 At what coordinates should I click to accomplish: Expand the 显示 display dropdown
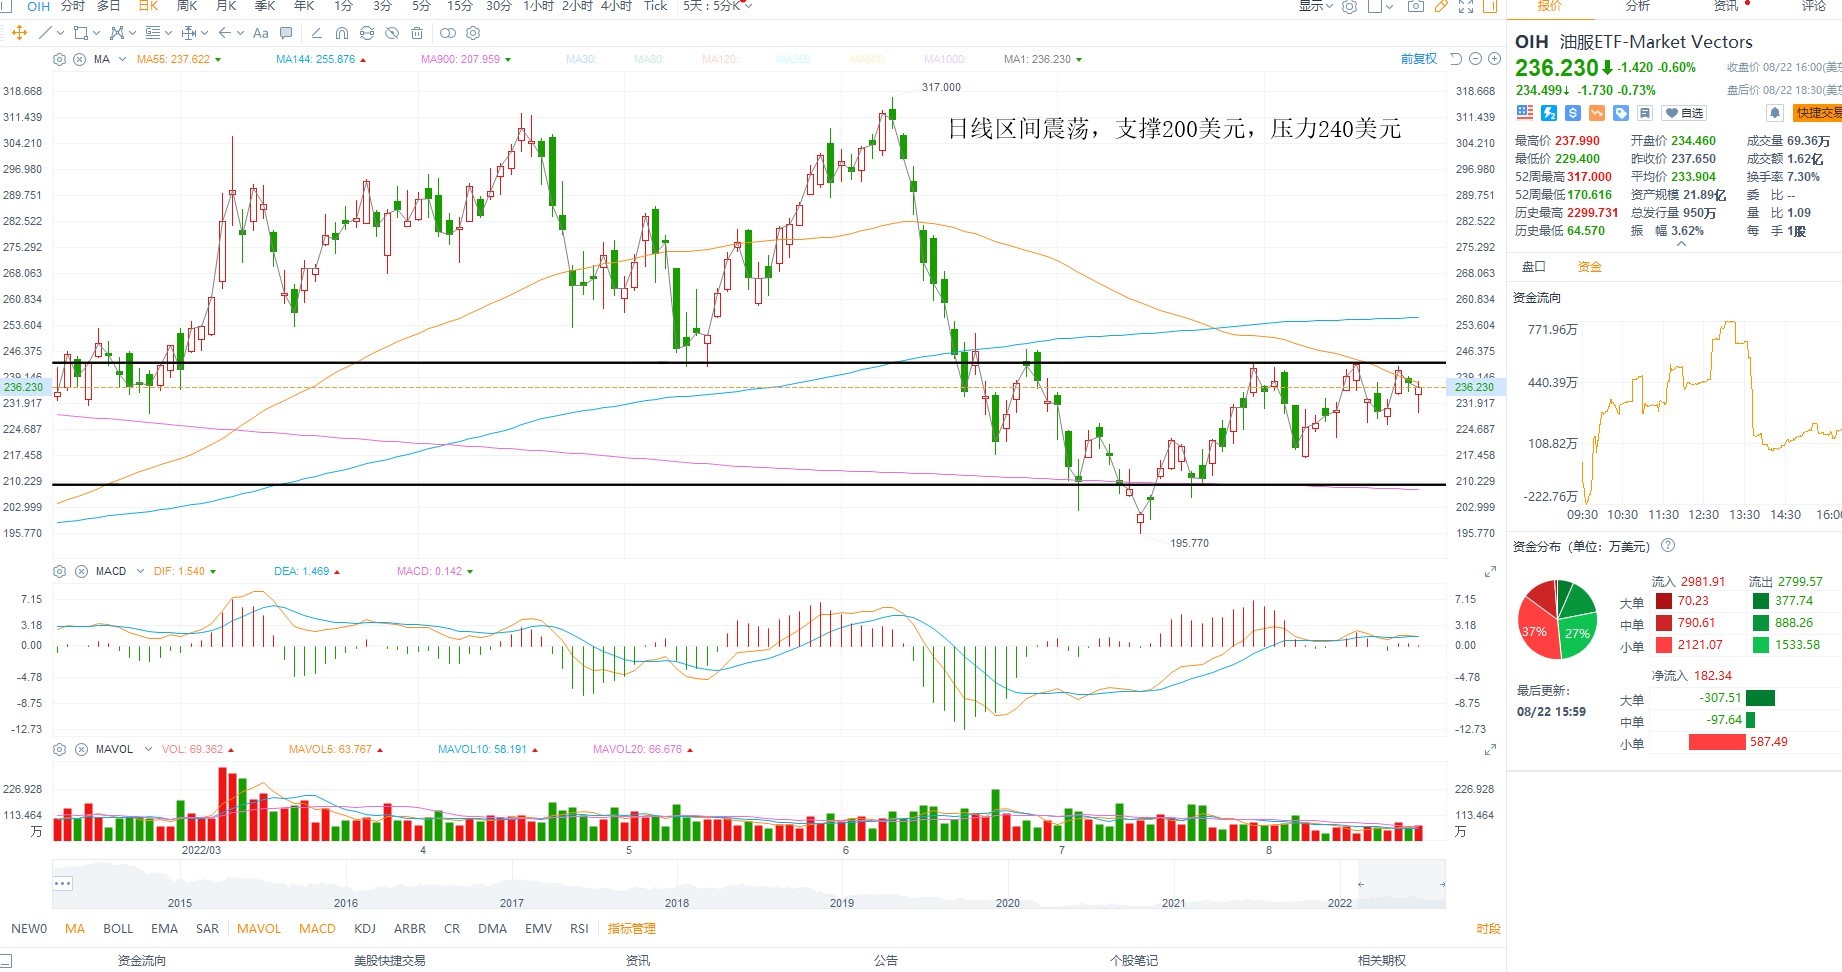(x=1315, y=6)
